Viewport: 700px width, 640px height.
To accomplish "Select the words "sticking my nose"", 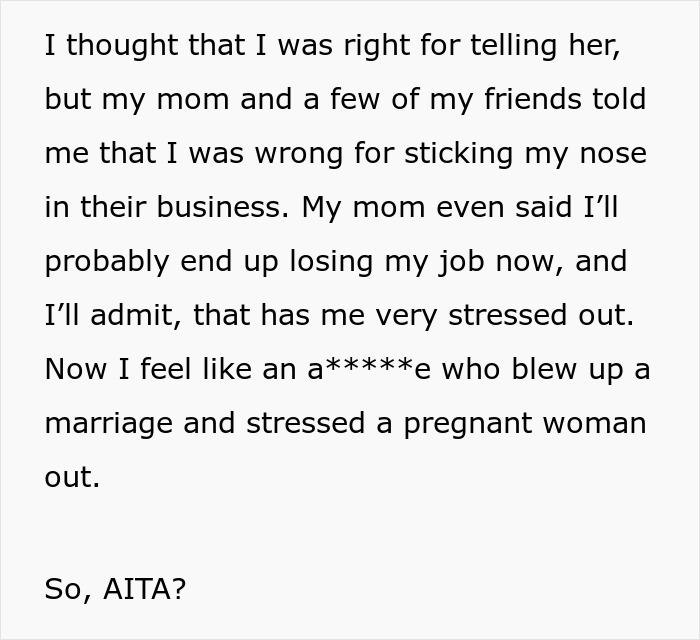I will (x=525, y=154).
